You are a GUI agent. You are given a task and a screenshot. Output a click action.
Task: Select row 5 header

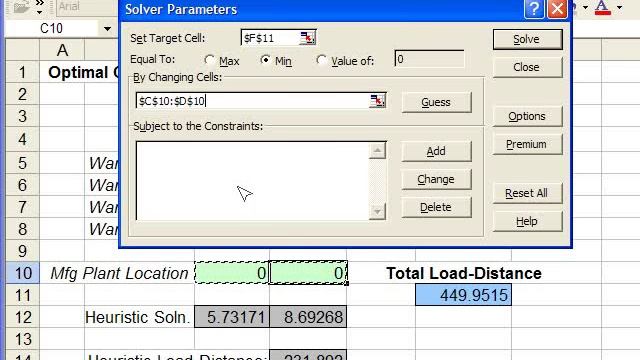(22, 163)
